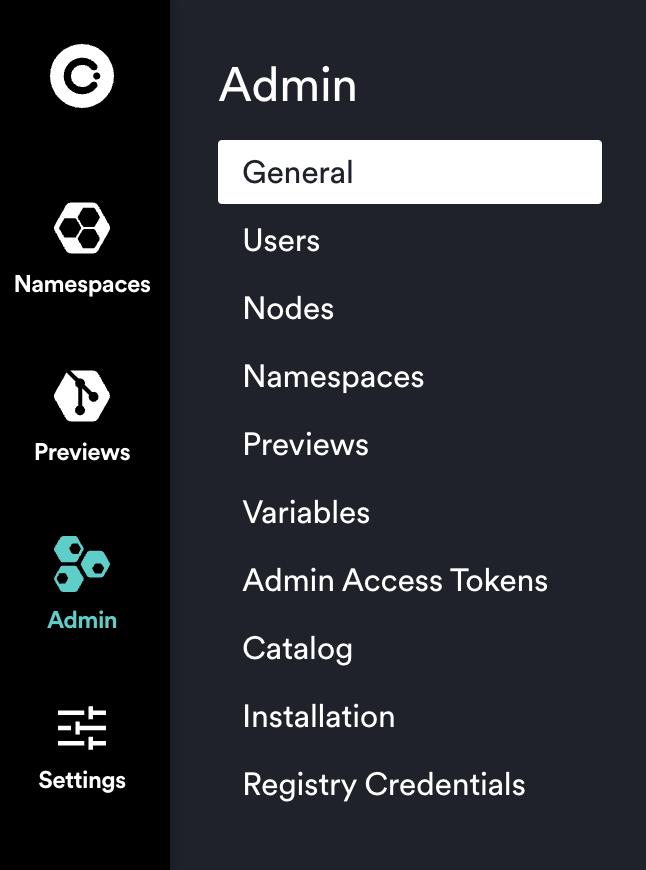The image size is (646, 870).
Task: Open the Users admin section
Action: point(280,240)
